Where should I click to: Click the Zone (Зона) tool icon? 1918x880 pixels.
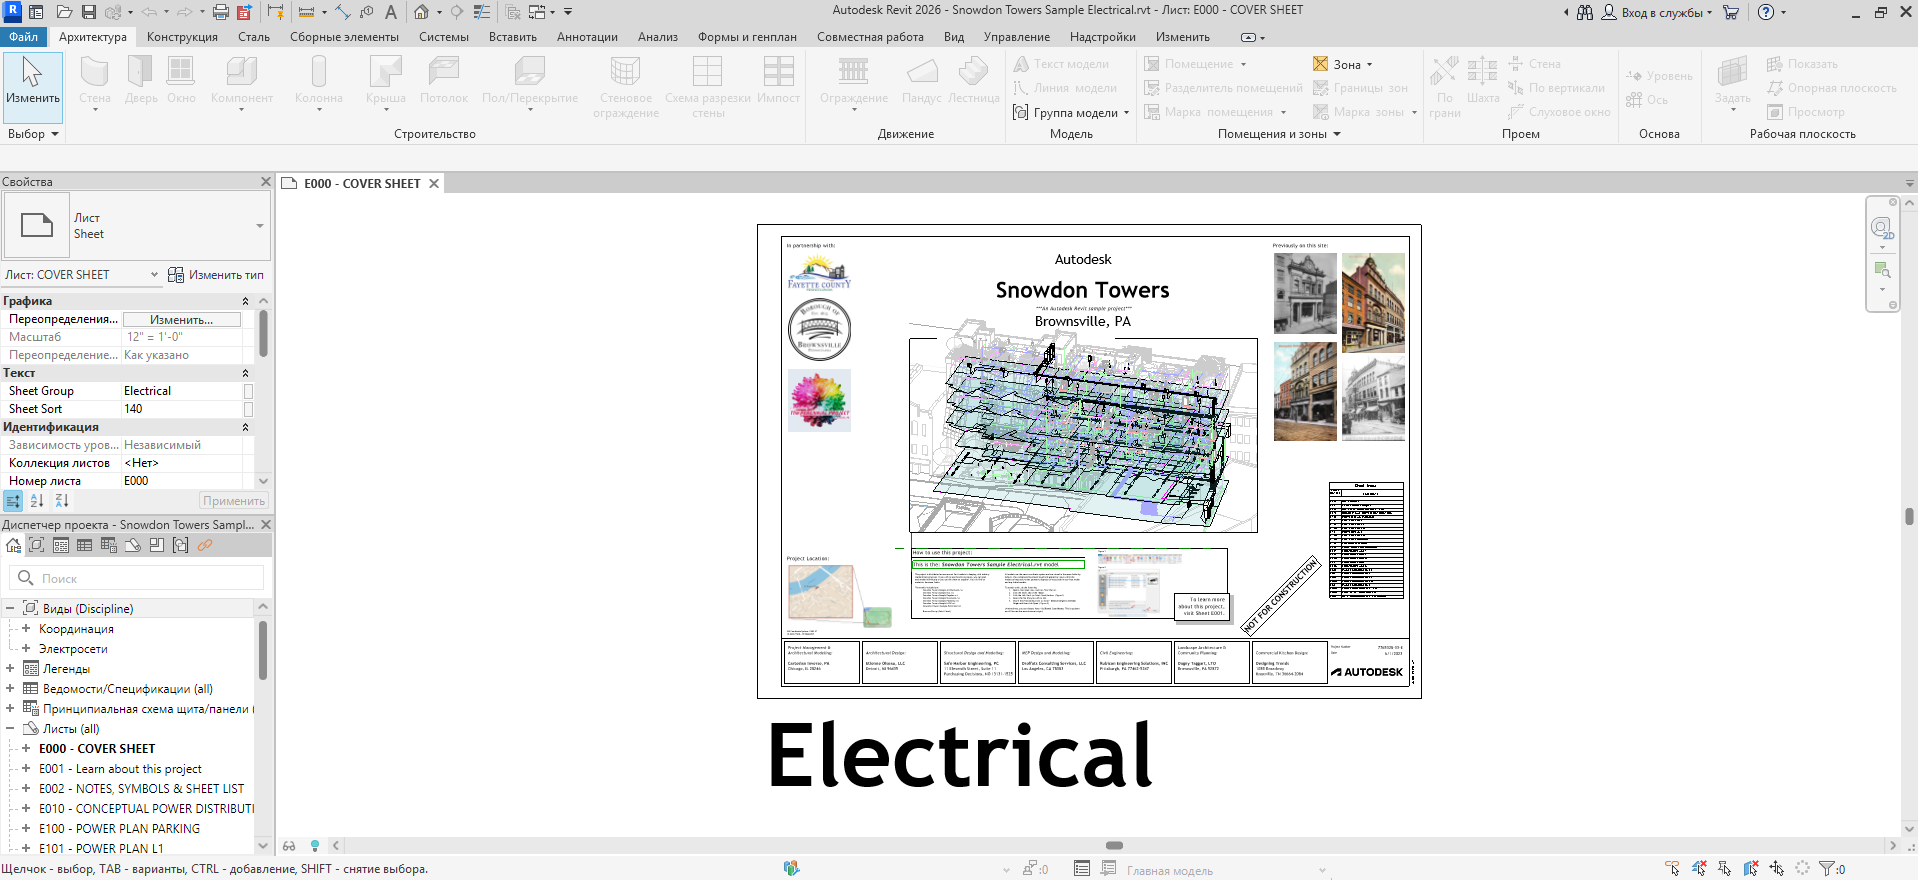tap(1321, 64)
